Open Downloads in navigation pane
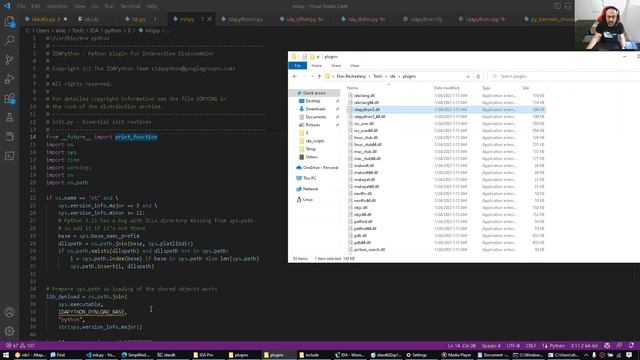The image size is (640, 360). [x=316, y=109]
